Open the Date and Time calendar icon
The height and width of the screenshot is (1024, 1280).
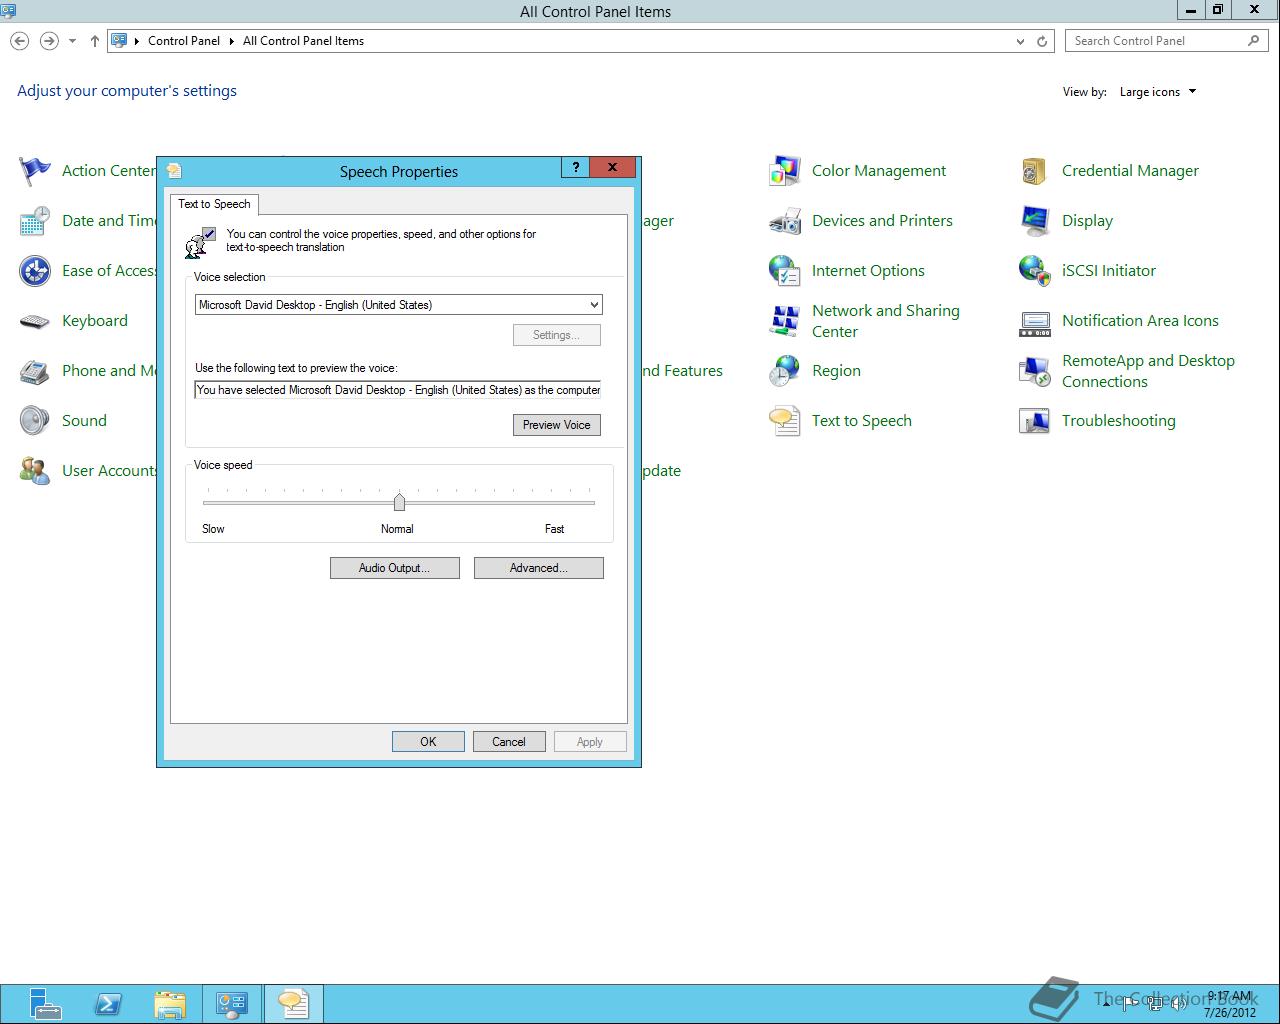pos(35,221)
